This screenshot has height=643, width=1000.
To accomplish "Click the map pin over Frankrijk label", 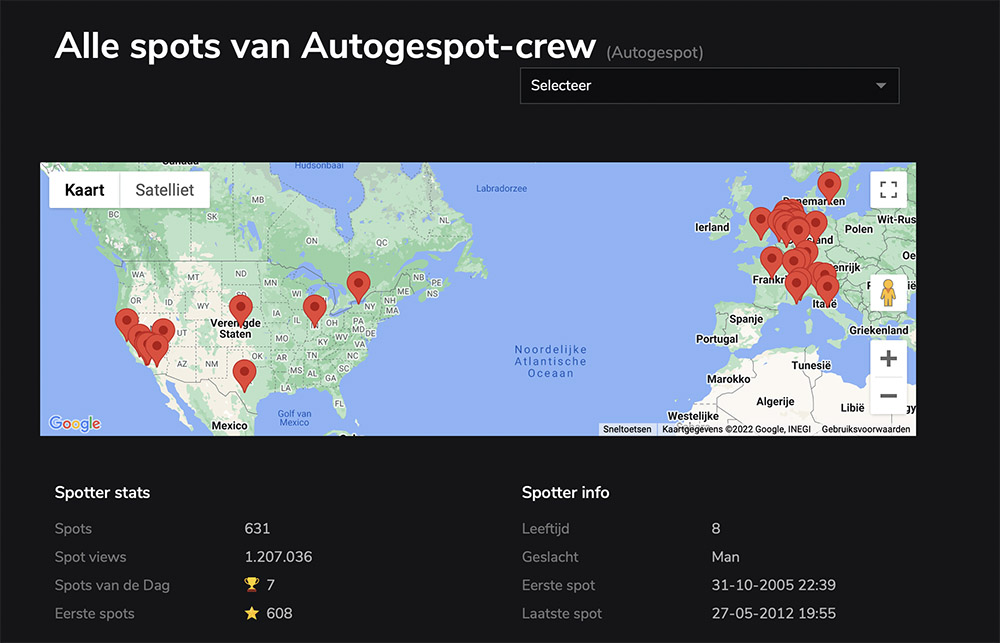I will (x=772, y=262).
